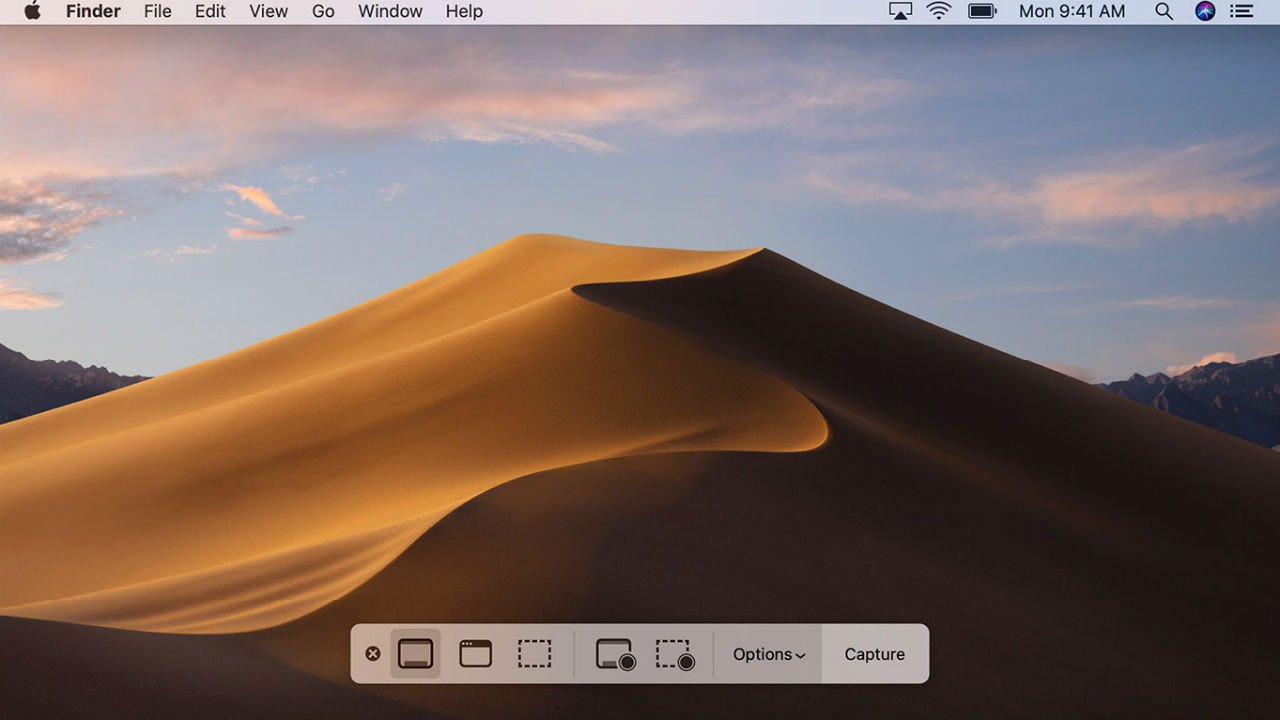Open the Help menu
The width and height of the screenshot is (1280, 720).
pos(464,12)
